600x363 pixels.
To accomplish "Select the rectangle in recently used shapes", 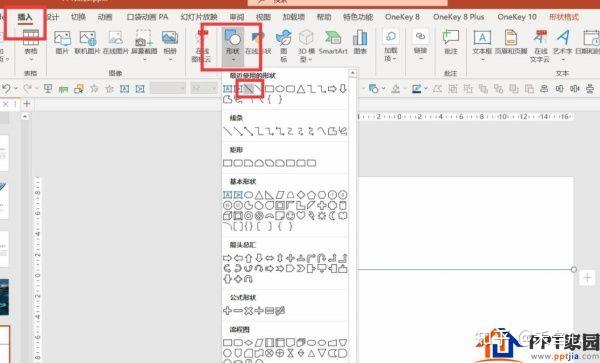I will click(x=270, y=89).
